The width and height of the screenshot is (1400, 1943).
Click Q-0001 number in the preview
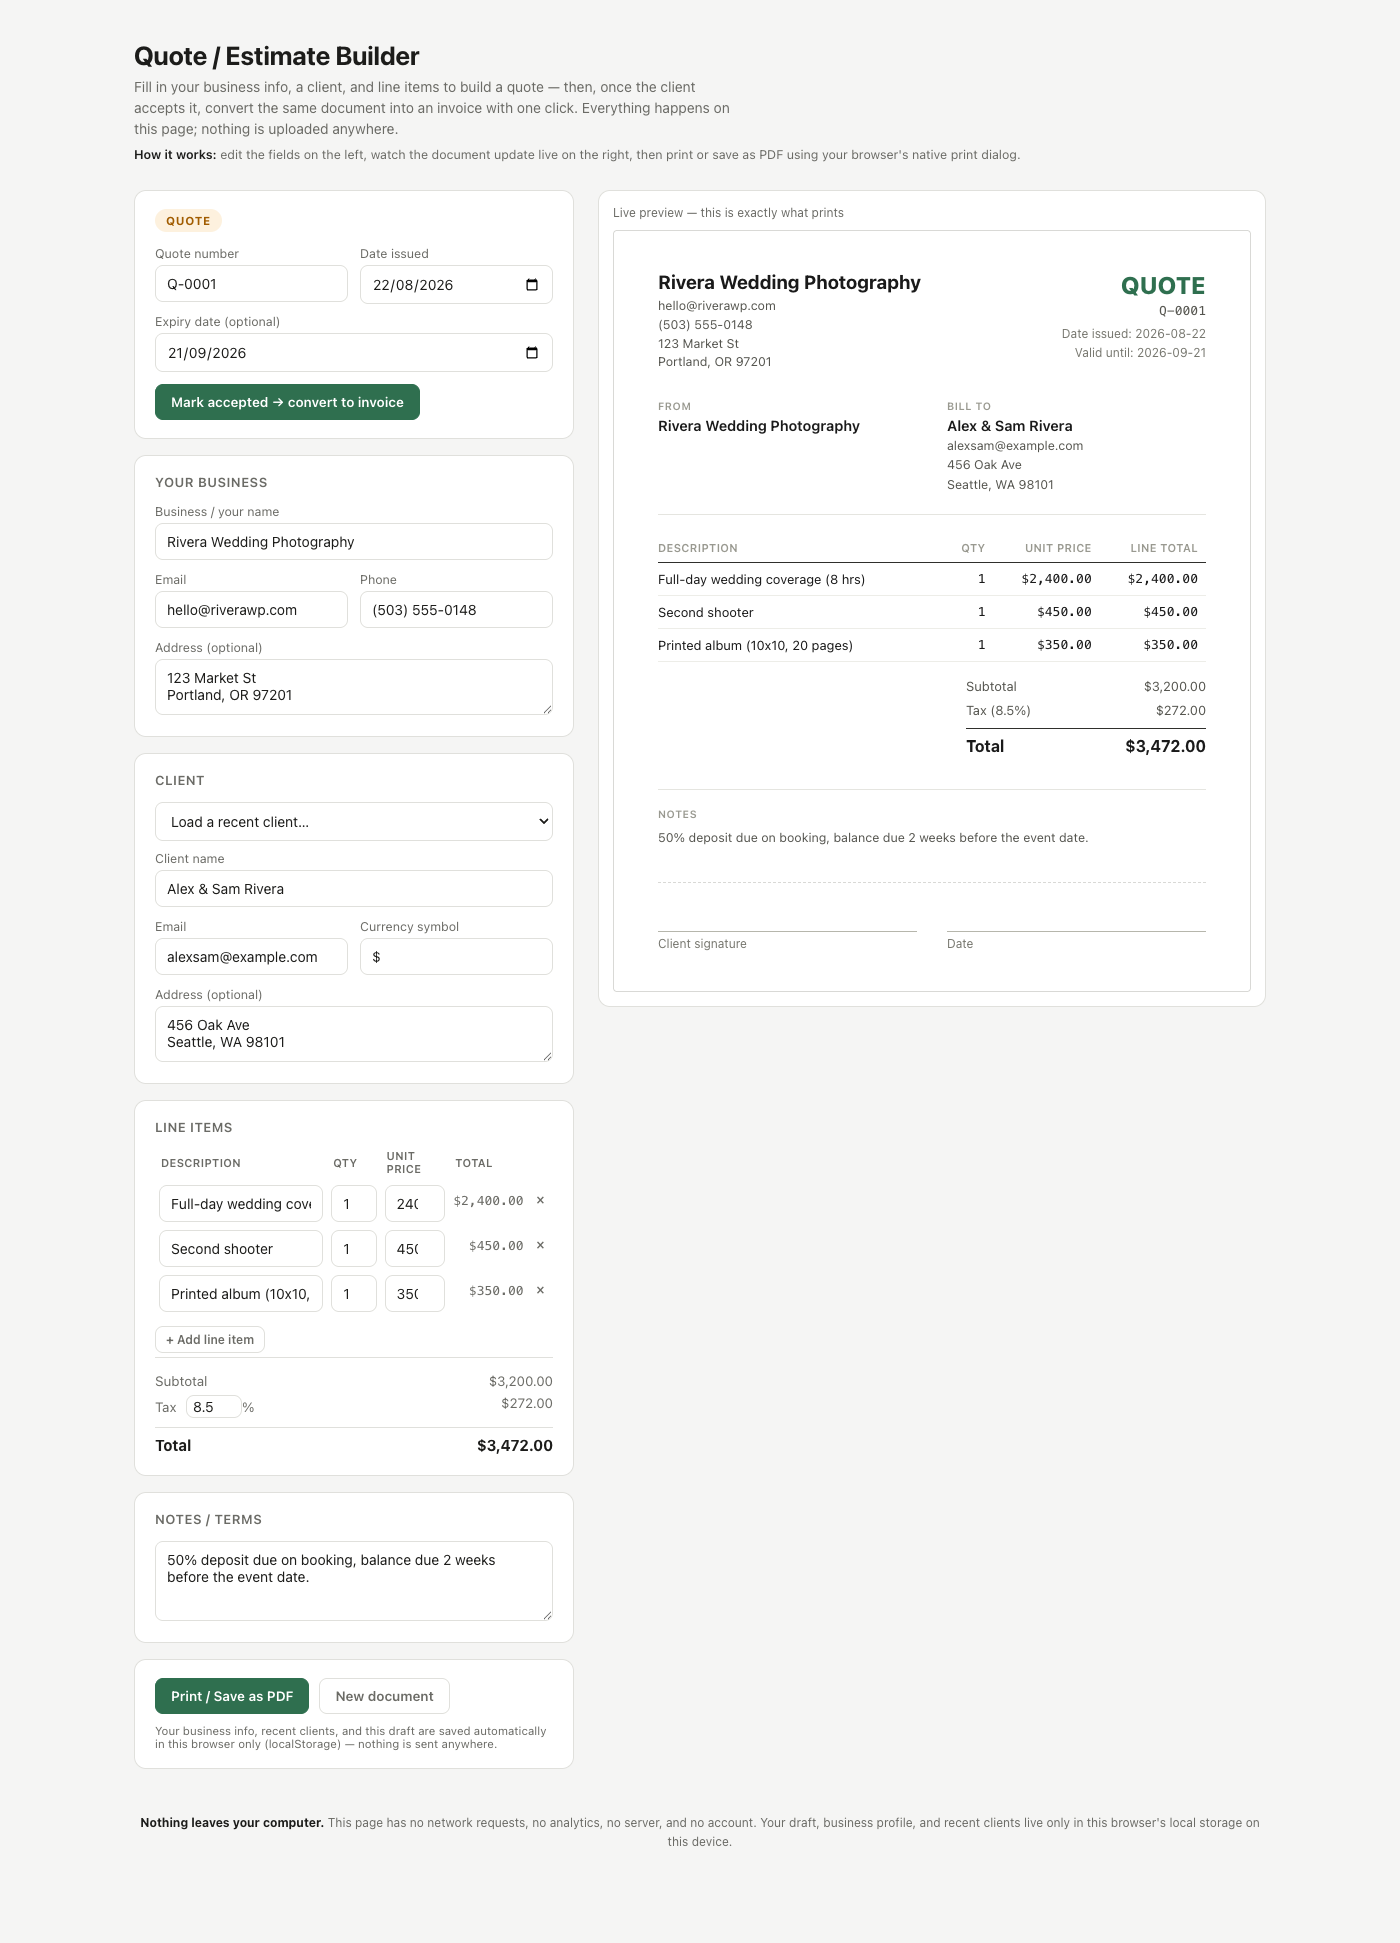1182,311
